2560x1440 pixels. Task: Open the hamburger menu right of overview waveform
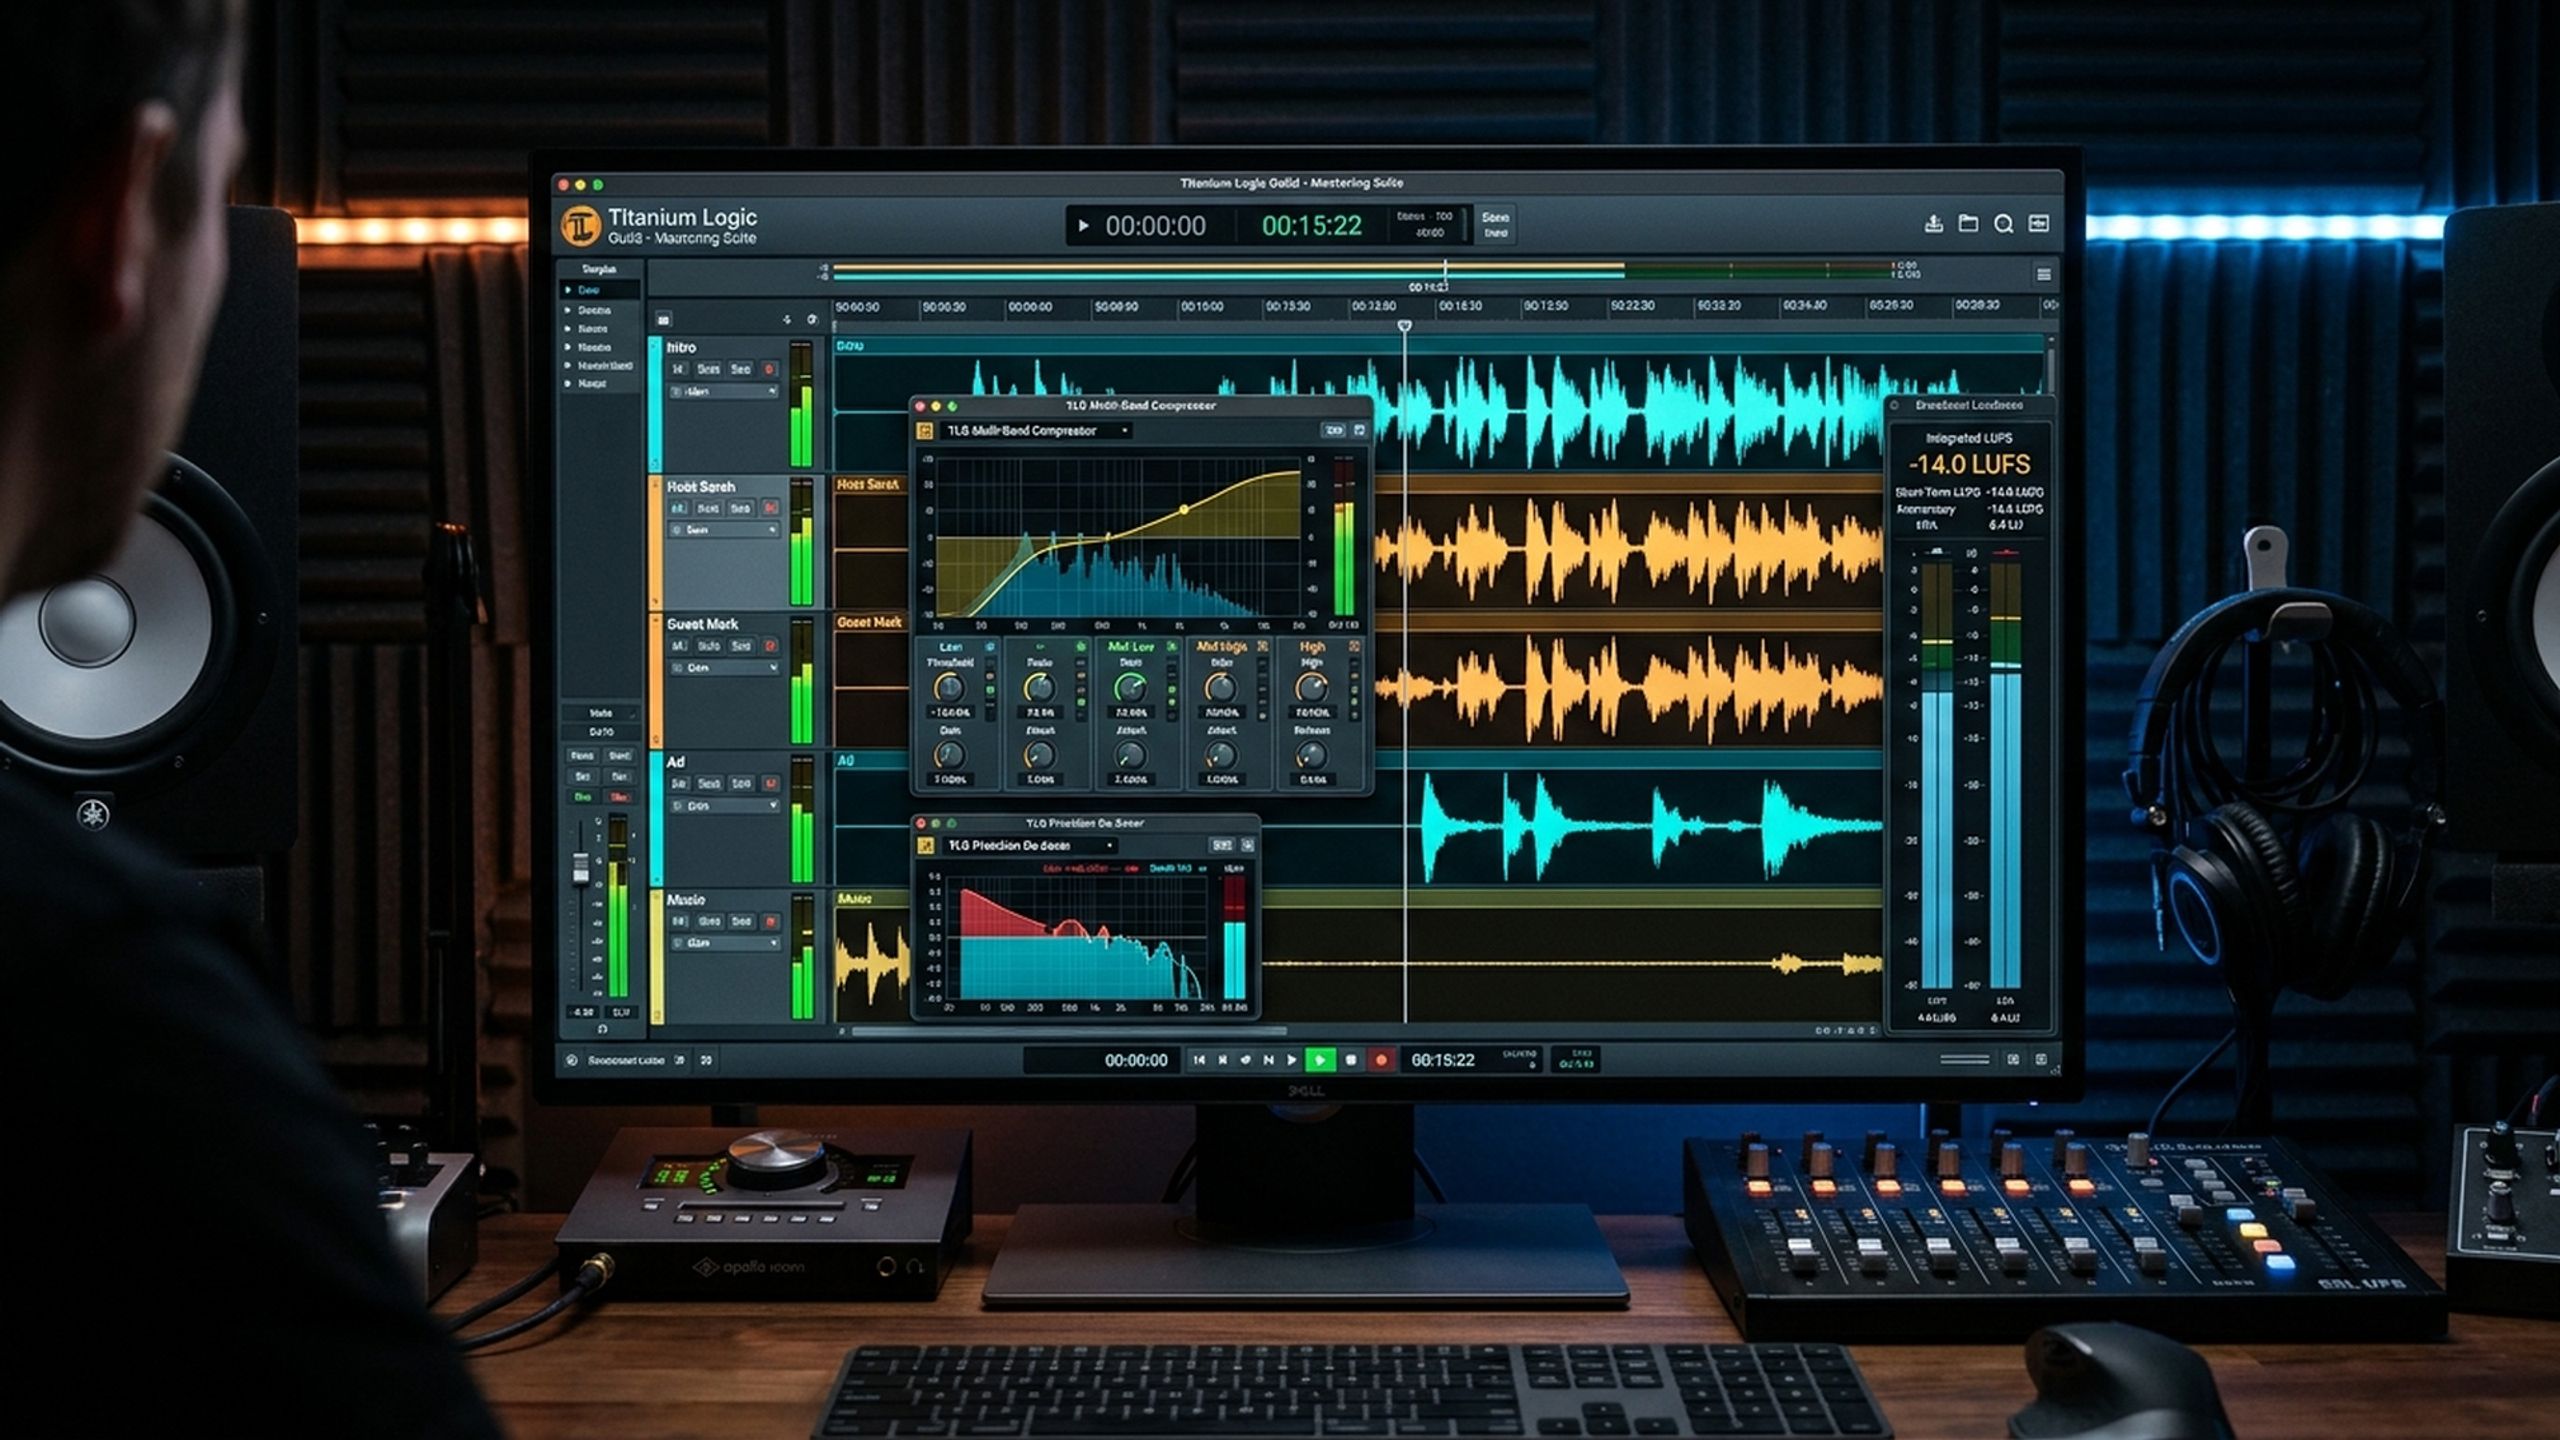click(x=2043, y=274)
